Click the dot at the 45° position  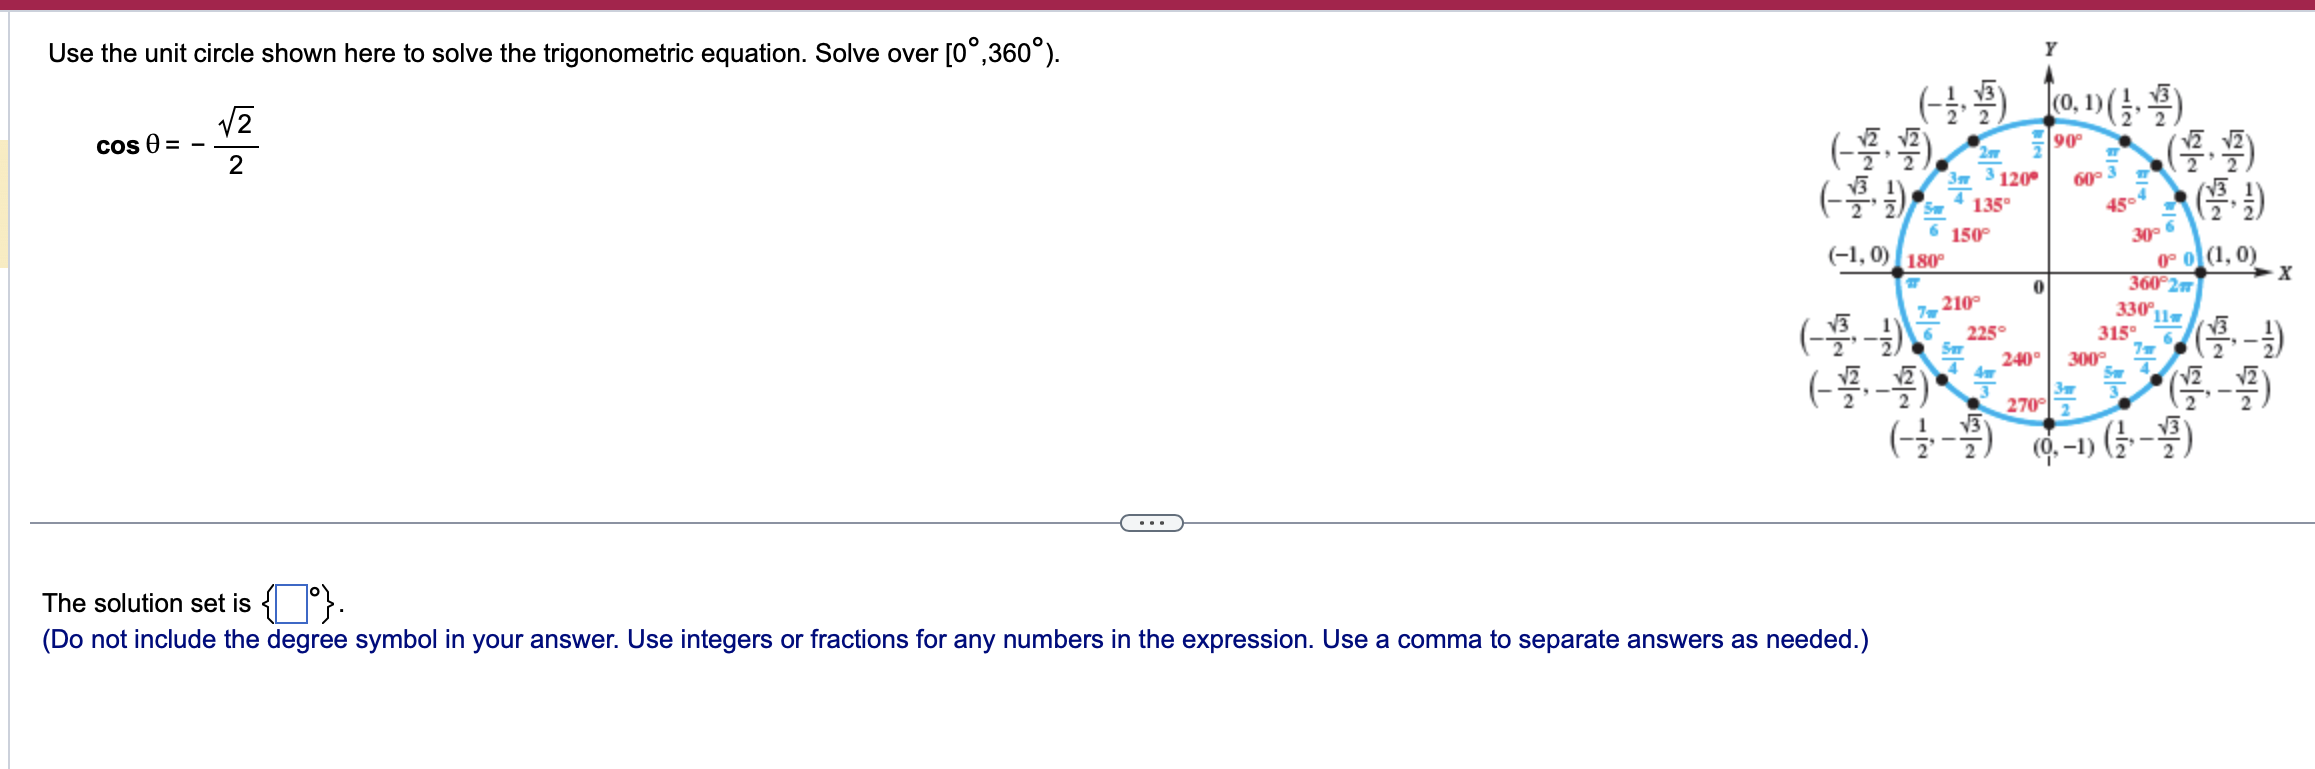[x=2157, y=166]
